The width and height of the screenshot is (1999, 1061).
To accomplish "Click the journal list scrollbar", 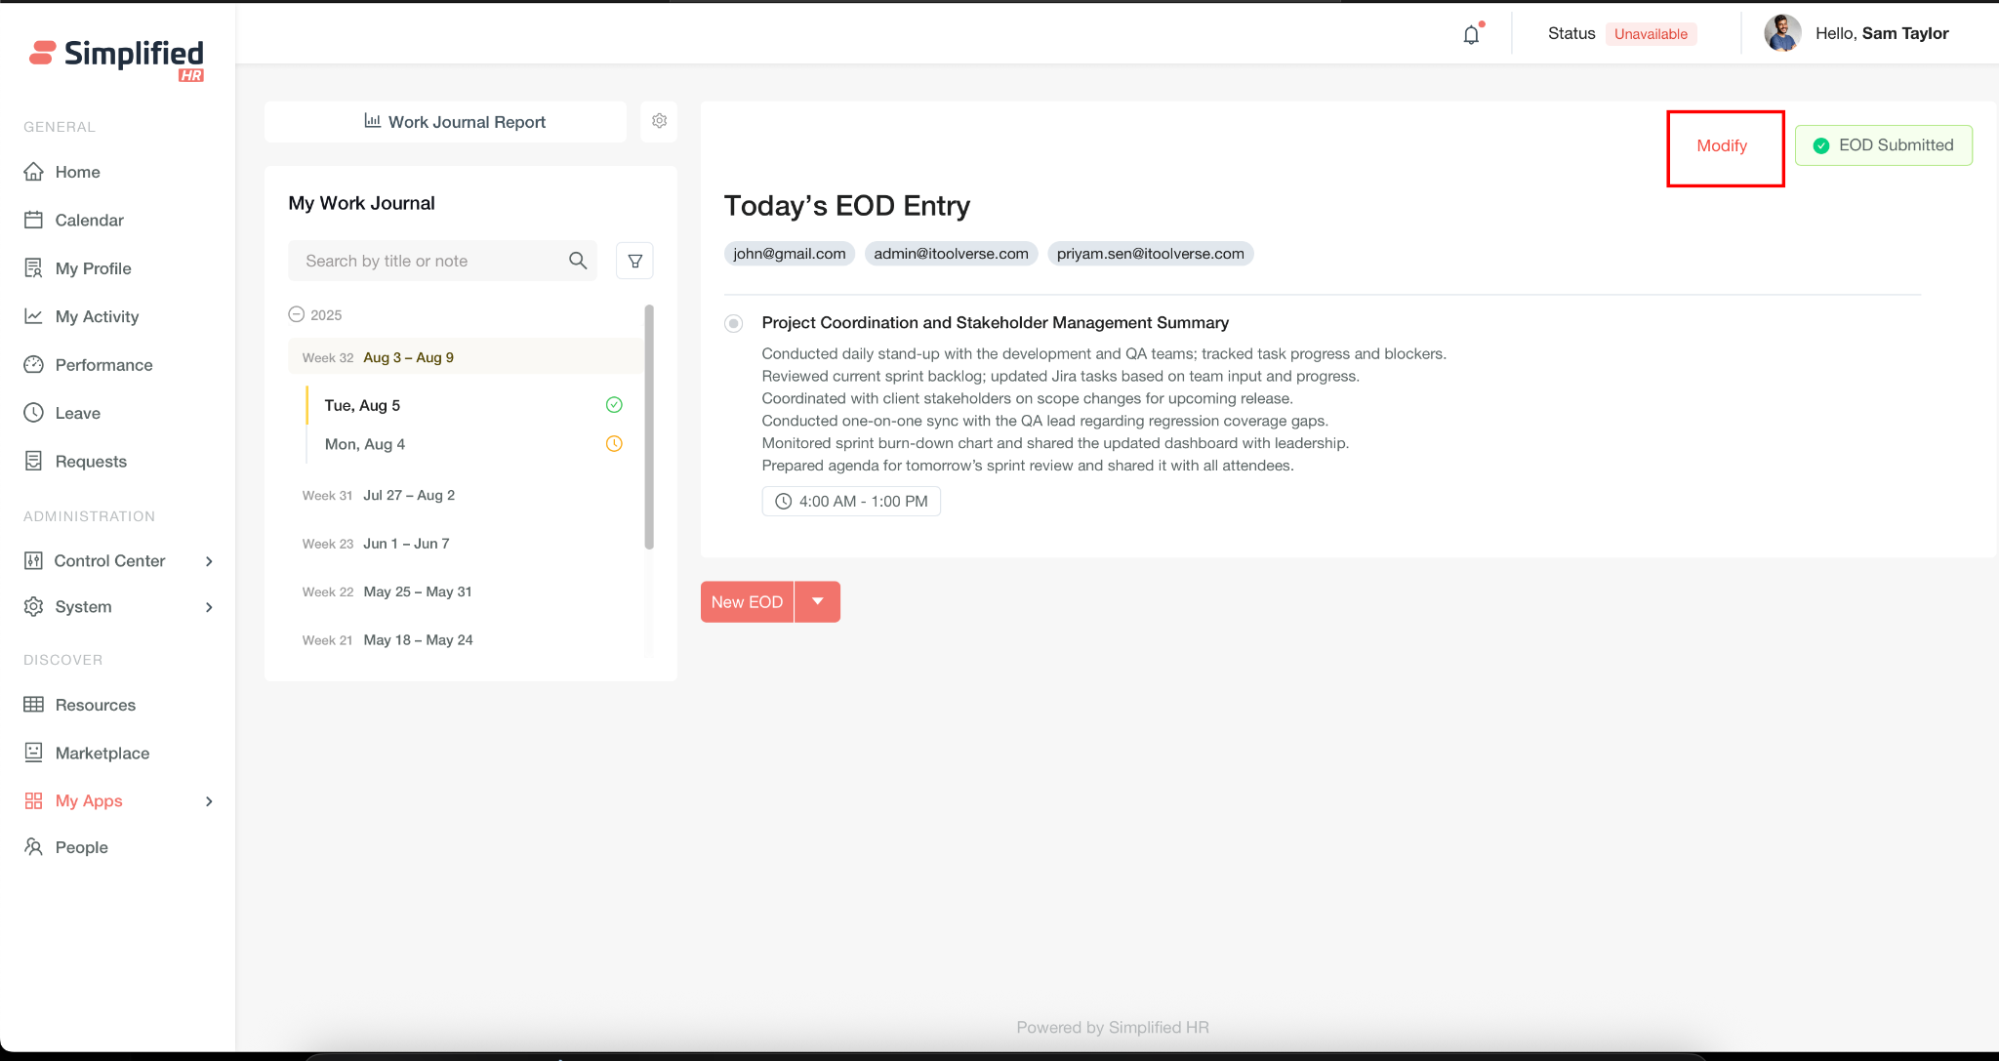I will (x=649, y=427).
